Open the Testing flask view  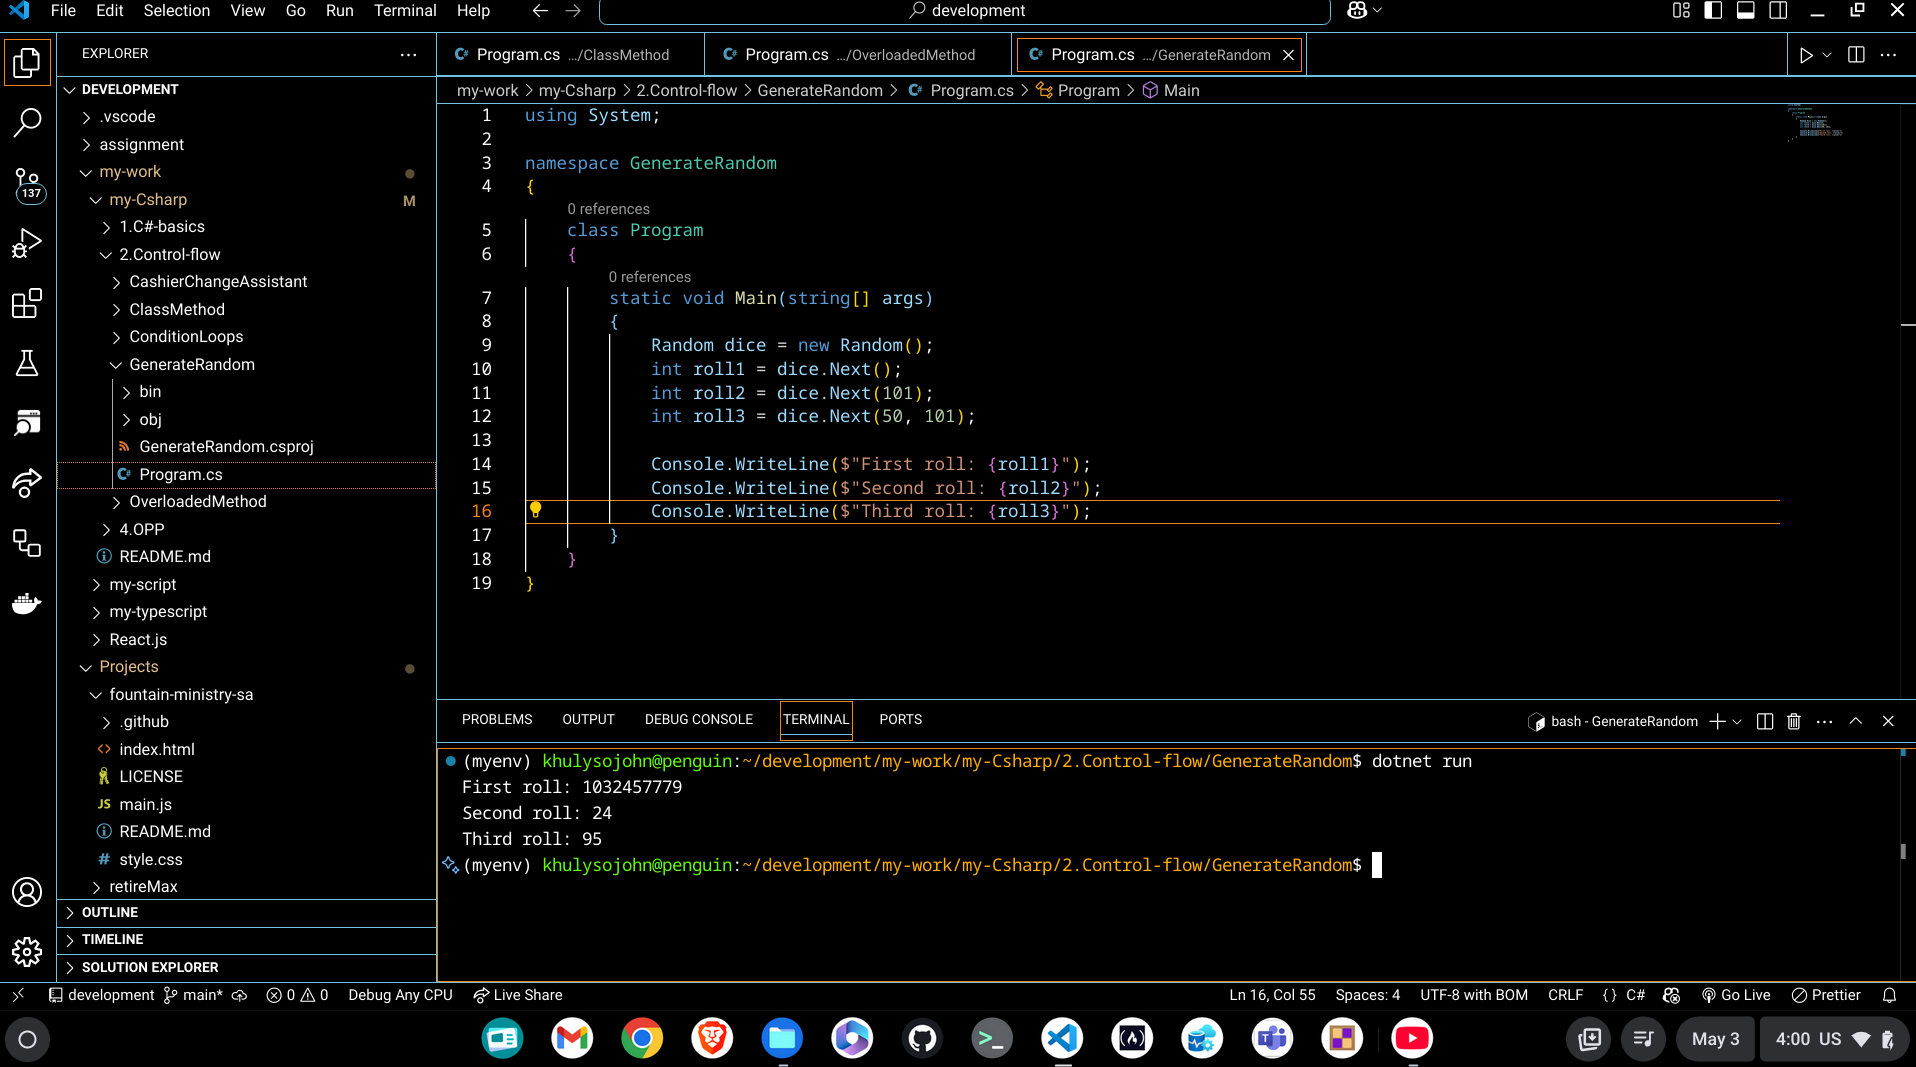(x=27, y=363)
